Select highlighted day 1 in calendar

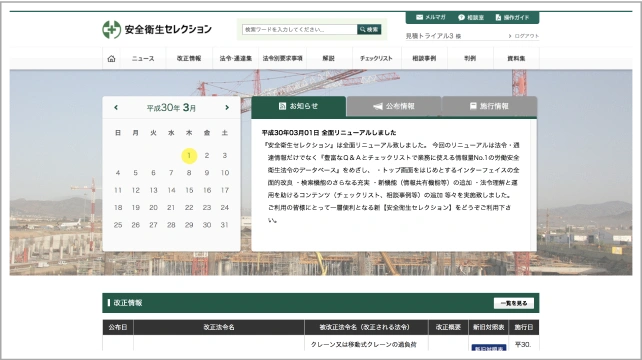click(x=189, y=156)
